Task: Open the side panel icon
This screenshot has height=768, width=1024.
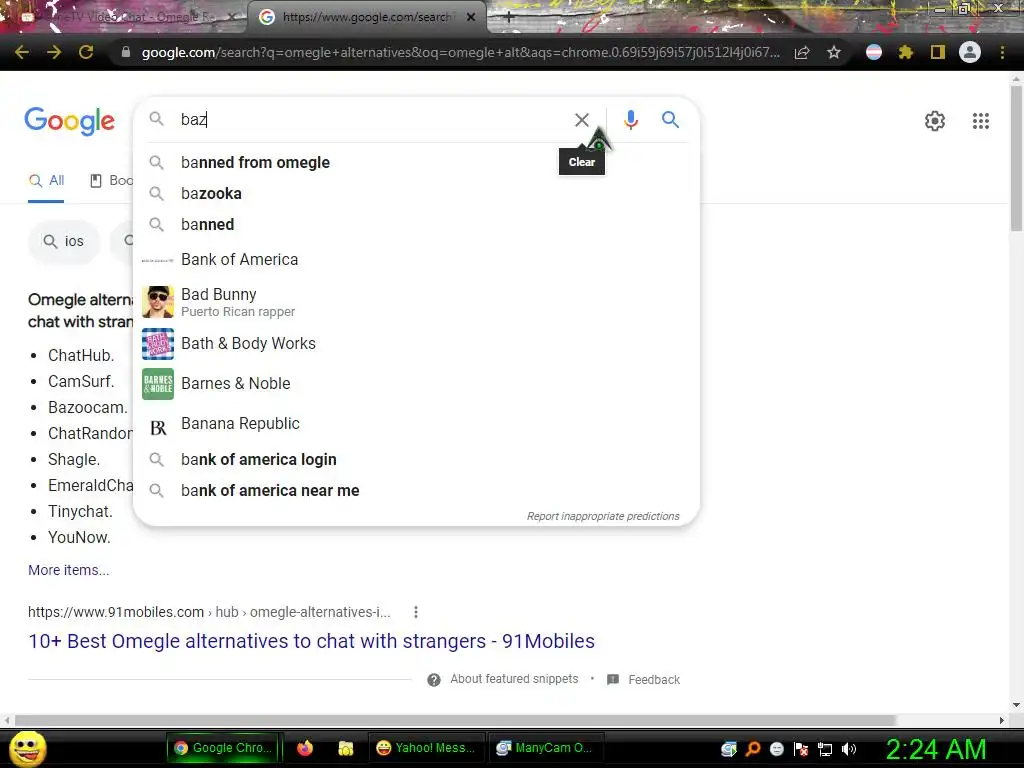Action: [938, 52]
